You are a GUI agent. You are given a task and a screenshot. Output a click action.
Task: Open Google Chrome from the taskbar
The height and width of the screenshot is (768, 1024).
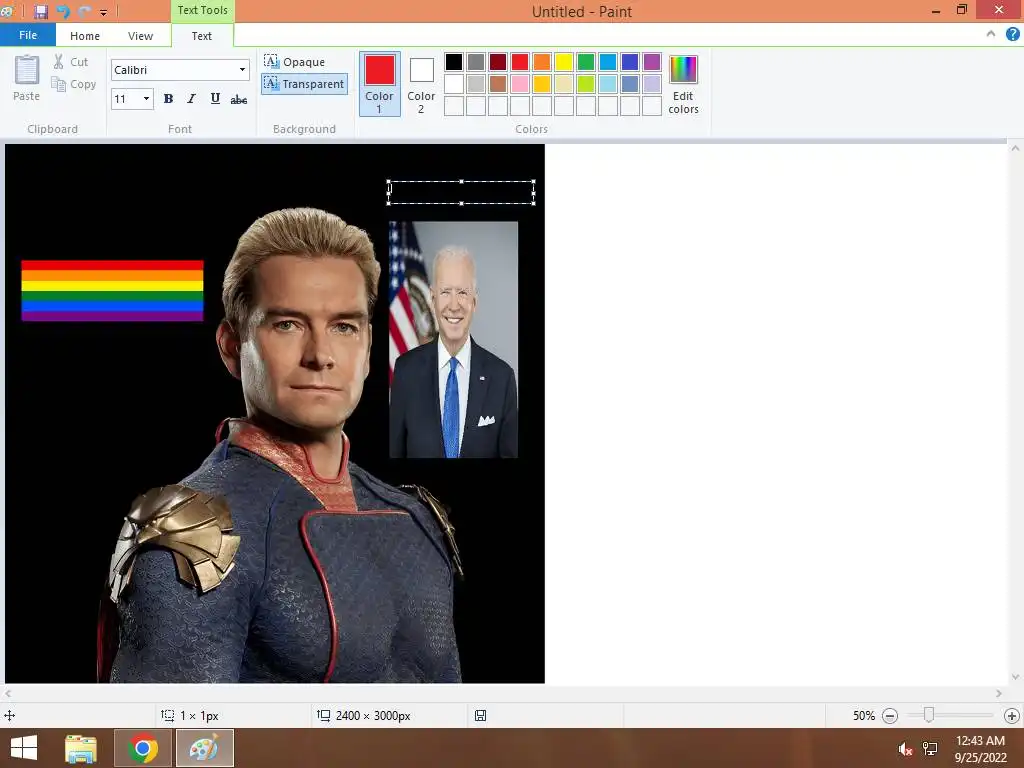point(142,748)
